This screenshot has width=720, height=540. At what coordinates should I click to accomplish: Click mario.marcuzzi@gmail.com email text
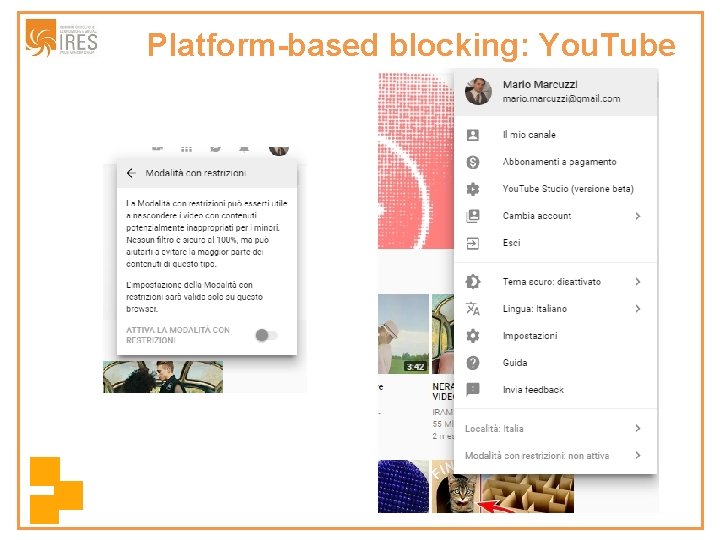coord(561,99)
